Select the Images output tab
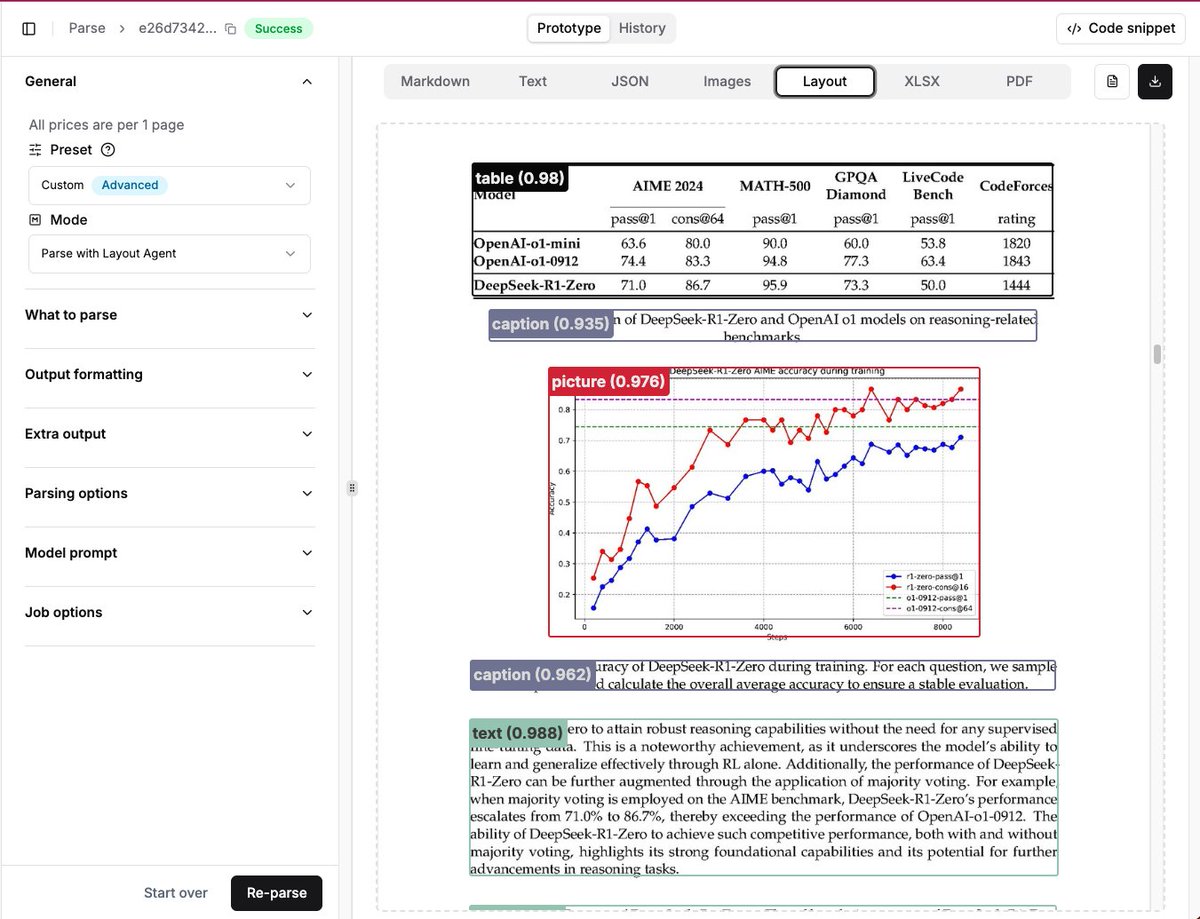The image size is (1200, 919). (727, 82)
